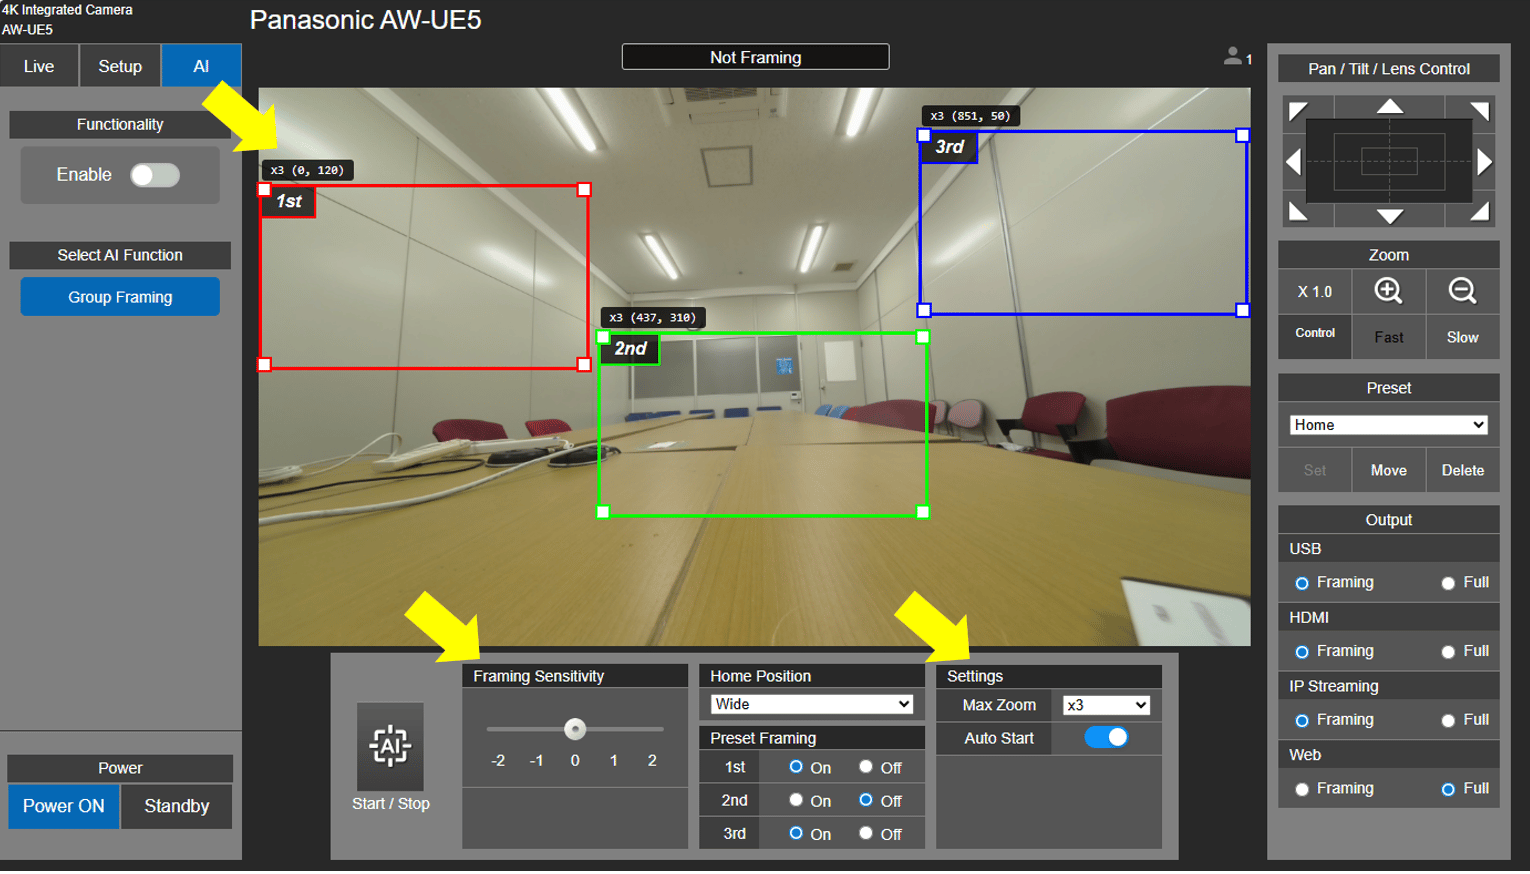Set Preset Framing 1st to Off
This screenshot has width=1530, height=874.
coord(866,767)
